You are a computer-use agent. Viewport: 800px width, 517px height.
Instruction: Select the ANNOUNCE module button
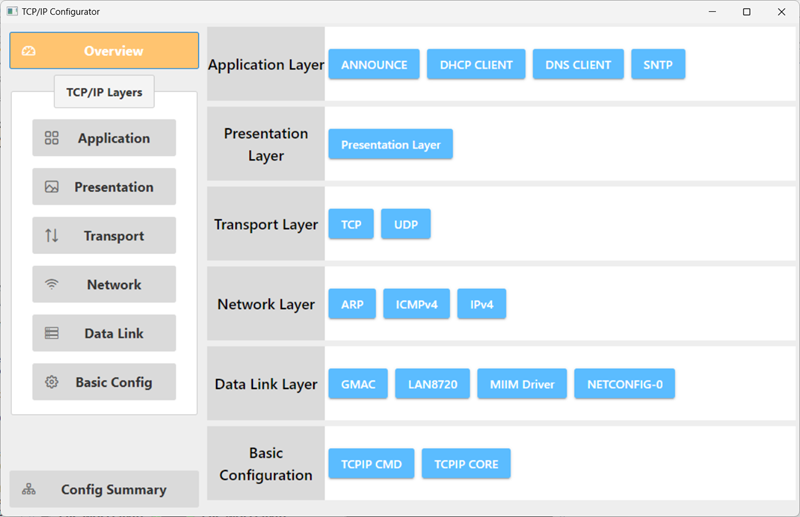point(374,64)
